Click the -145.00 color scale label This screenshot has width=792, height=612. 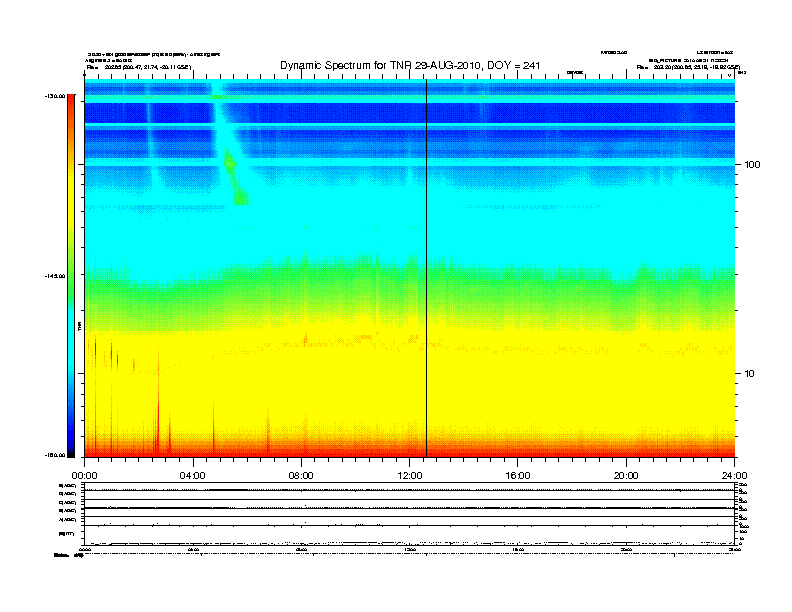(x=55, y=276)
